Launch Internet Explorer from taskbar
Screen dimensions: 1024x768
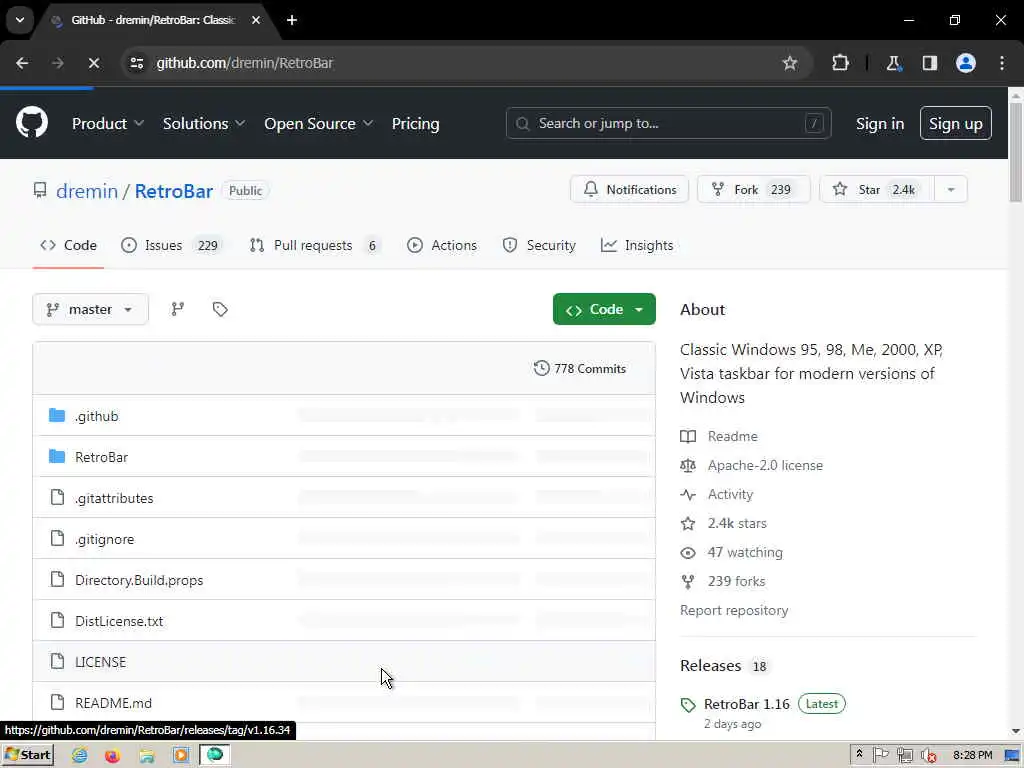pyautogui.click(x=80, y=755)
